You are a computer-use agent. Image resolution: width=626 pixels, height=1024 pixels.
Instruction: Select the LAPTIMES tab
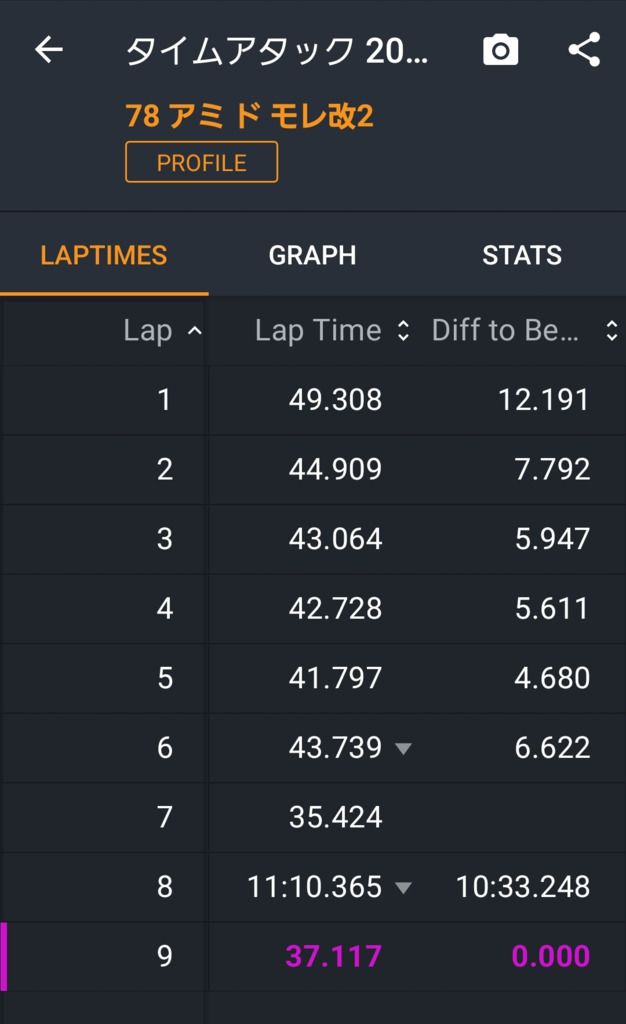[x=104, y=255]
